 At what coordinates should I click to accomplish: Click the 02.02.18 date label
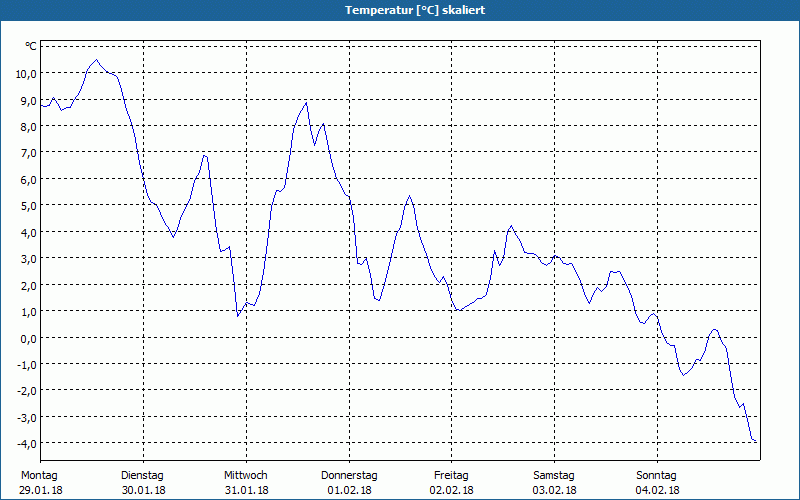coord(452,490)
